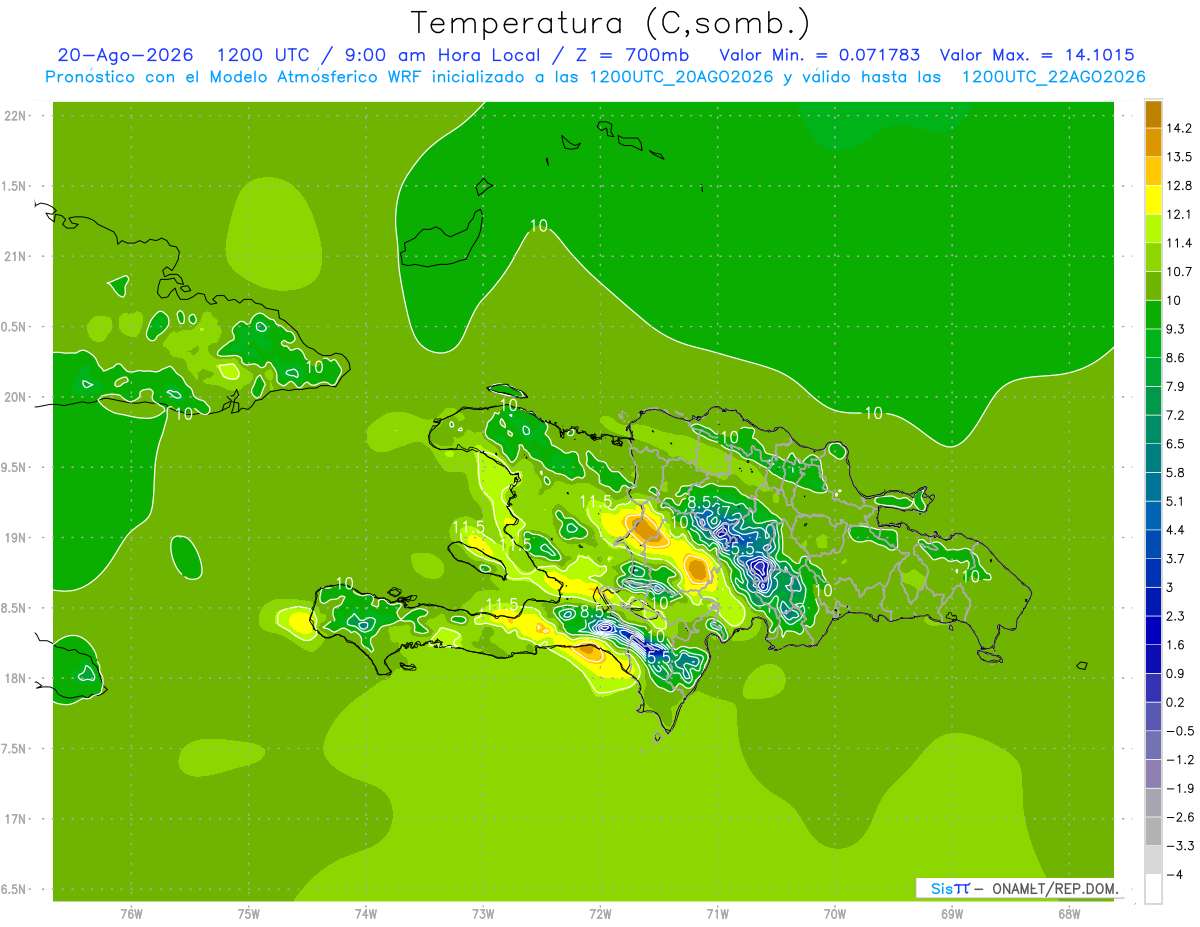The height and width of the screenshot is (927, 1200).
Task: Click the '10.7' label on the color legend
Action: [x=1181, y=271]
